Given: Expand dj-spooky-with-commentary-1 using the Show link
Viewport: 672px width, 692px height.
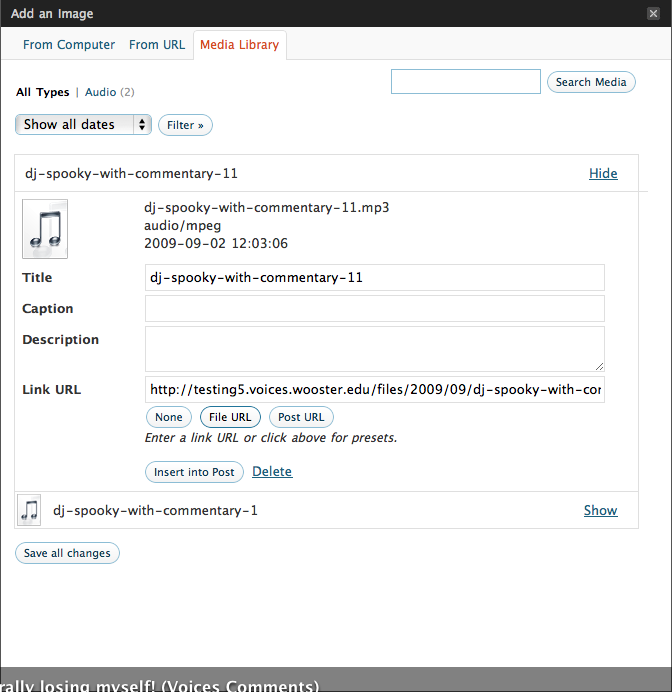Looking at the screenshot, I should pos(600,510).
